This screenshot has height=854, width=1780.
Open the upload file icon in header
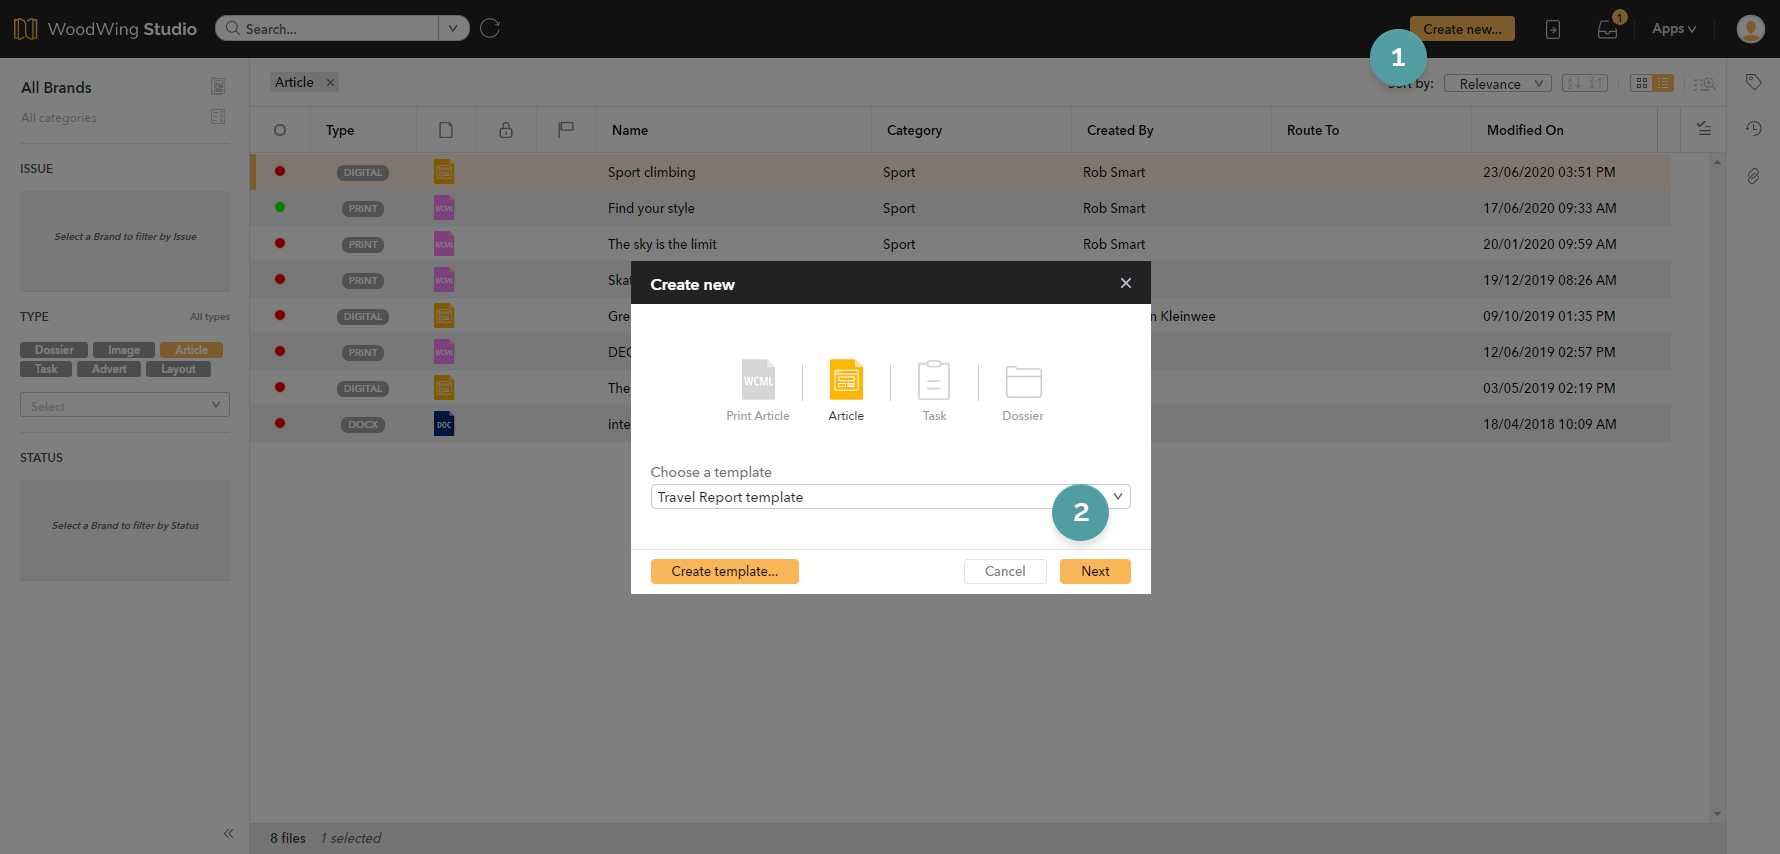(x=1553, y=29)
